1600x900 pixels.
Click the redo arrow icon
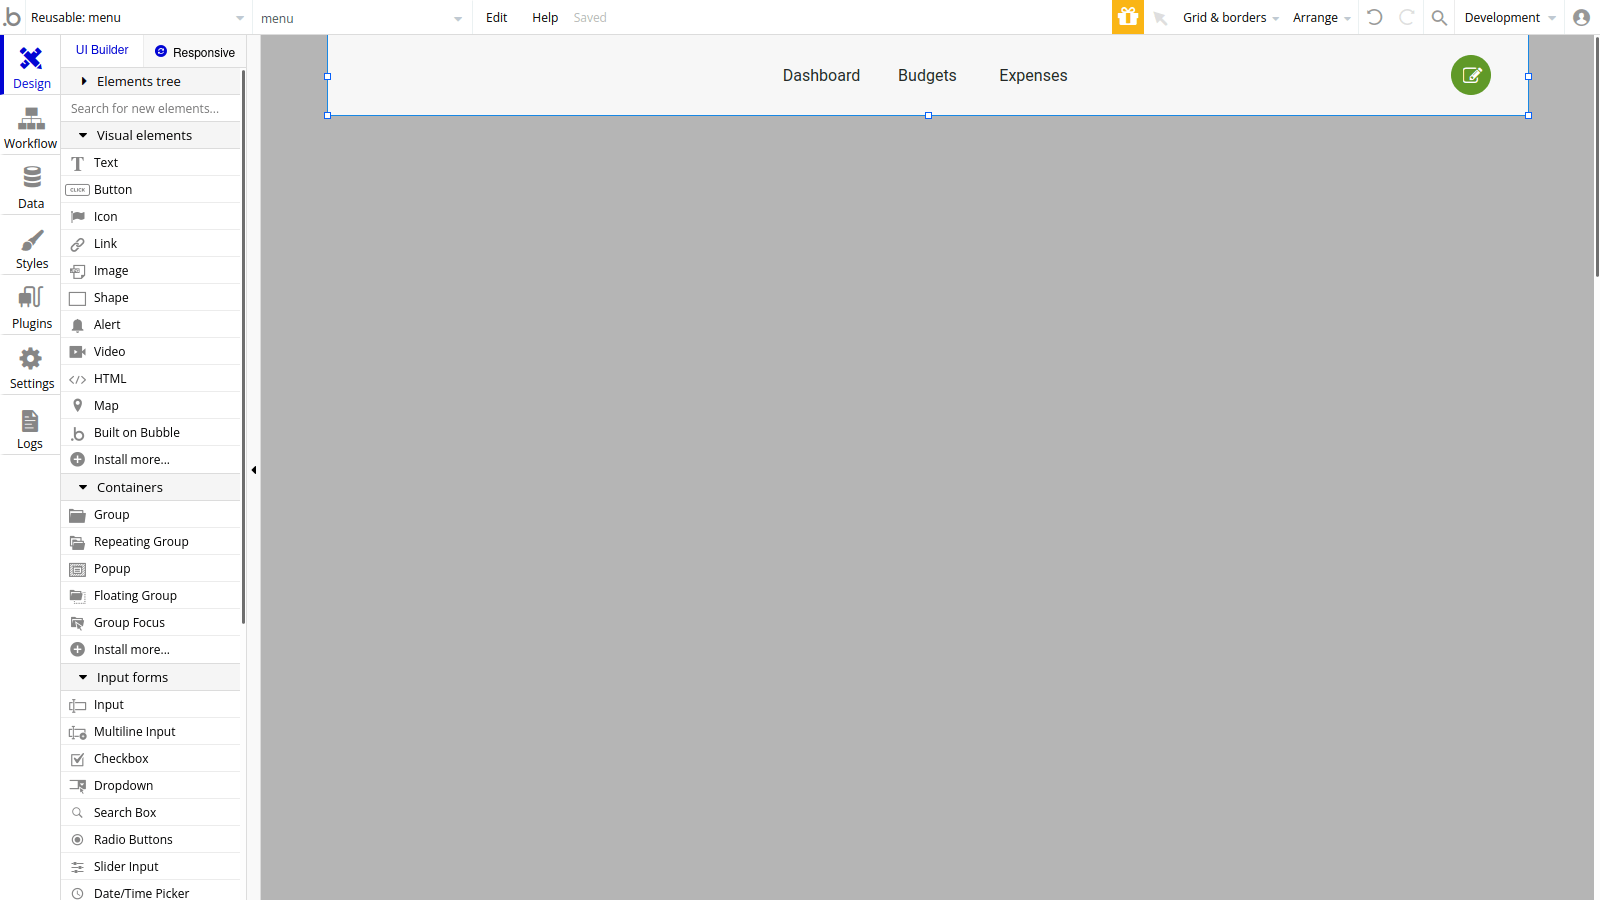click(x=1406, y=17)
